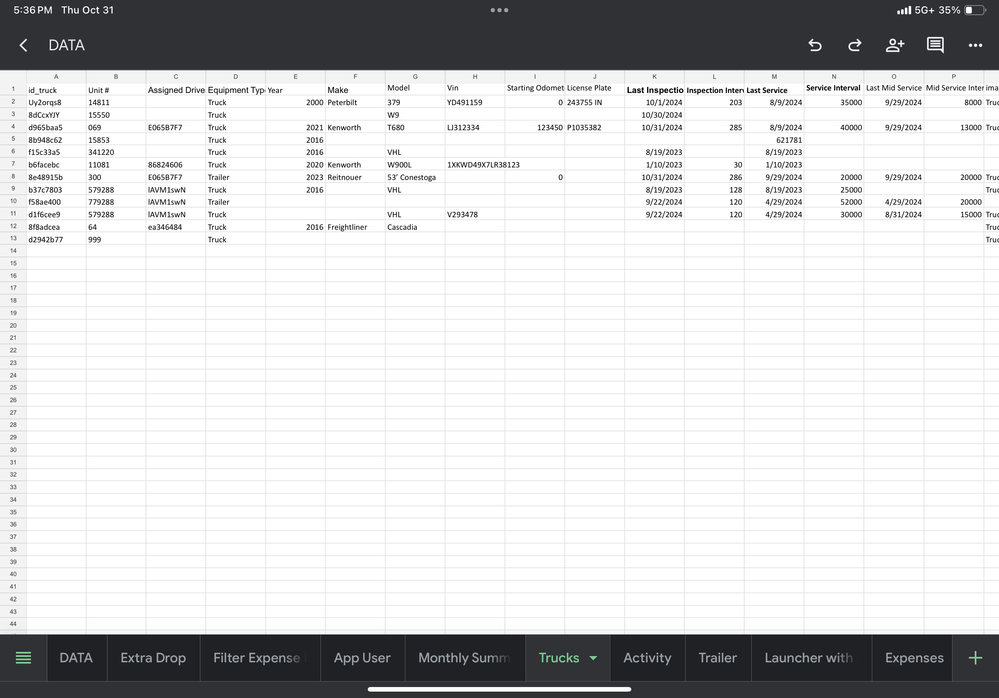999x698 pixels.
Task: Select cell Freightliner
Action: pos(355,227)
